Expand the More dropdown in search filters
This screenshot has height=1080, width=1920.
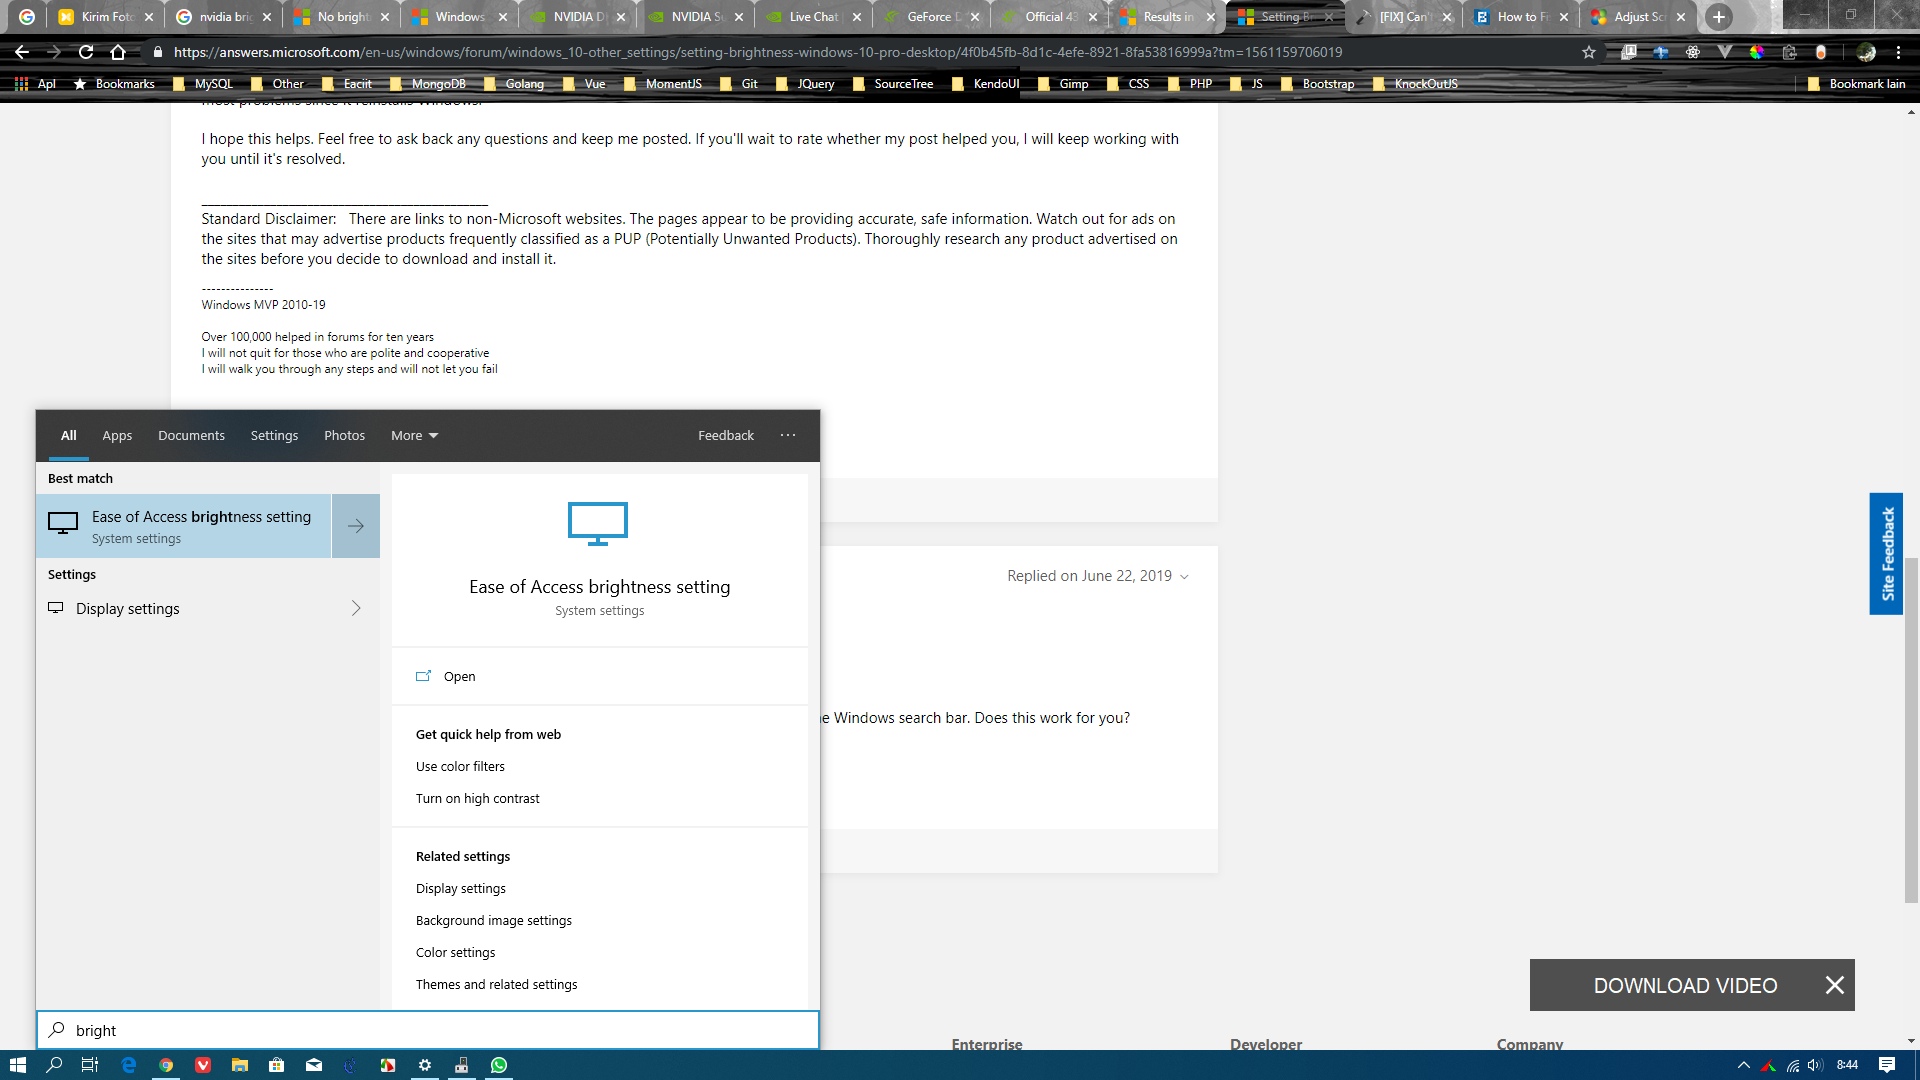pos(414,436)
